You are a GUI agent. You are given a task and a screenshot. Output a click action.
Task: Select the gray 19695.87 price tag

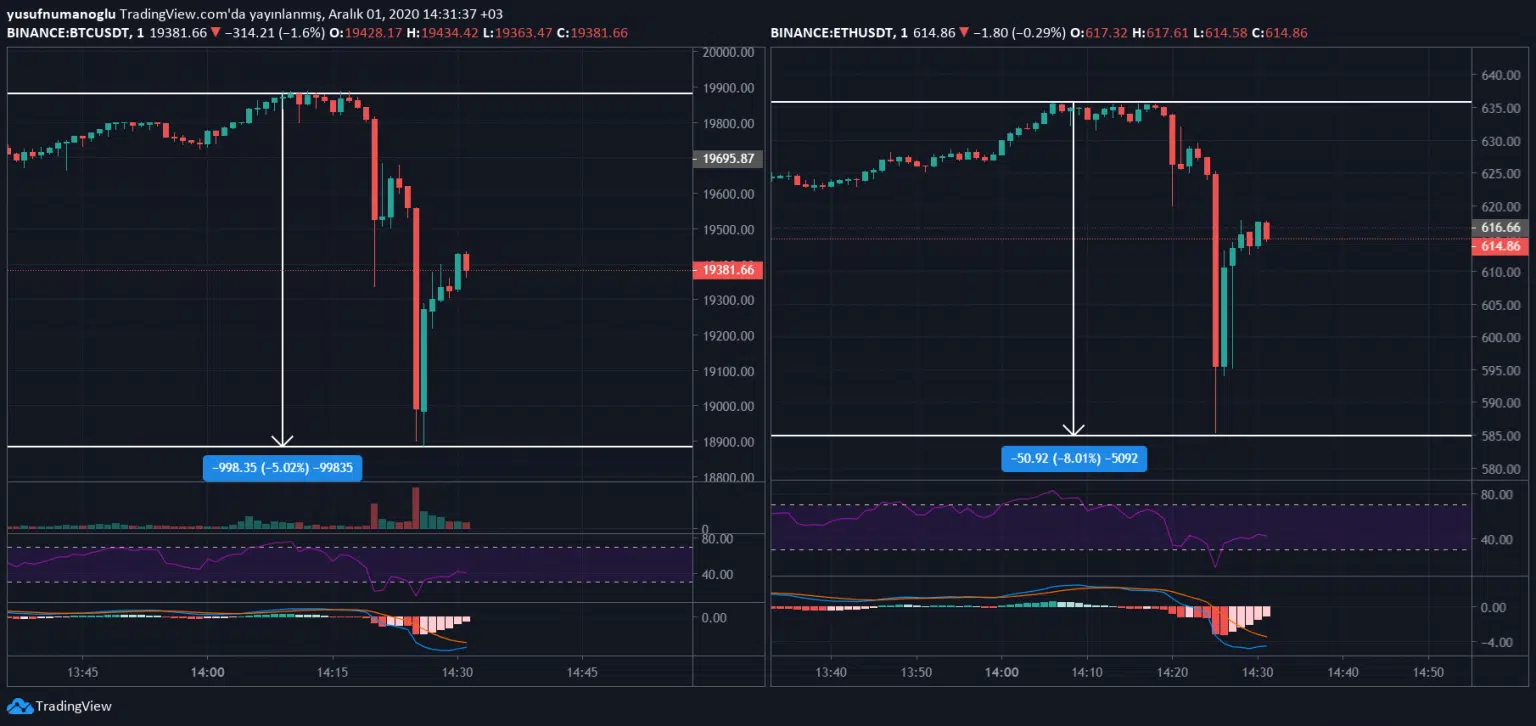tap(727, 158)
